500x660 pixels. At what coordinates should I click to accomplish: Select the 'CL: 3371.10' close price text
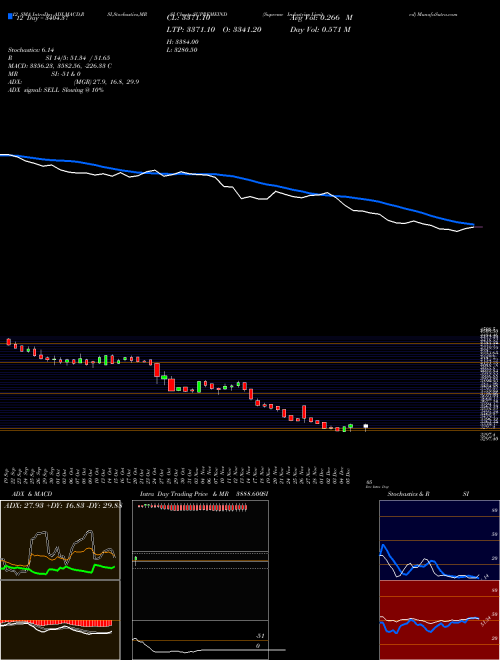tap(188, 18)
